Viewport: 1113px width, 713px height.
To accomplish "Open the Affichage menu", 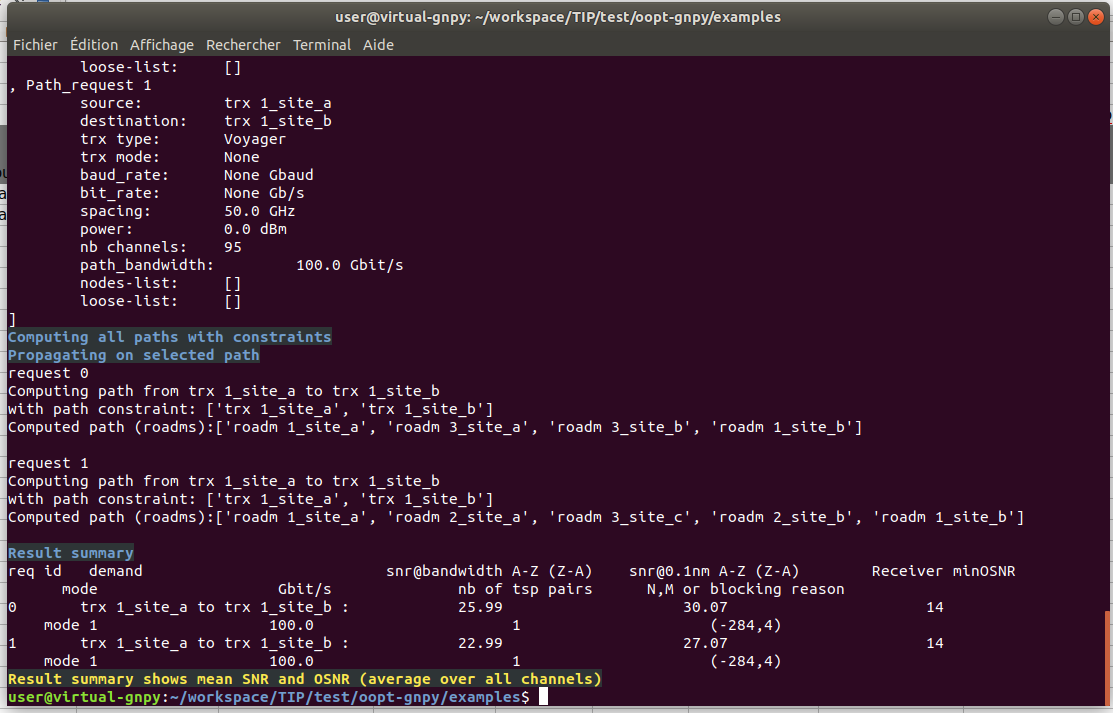I will pyautogui.click(x=162, y=45).
